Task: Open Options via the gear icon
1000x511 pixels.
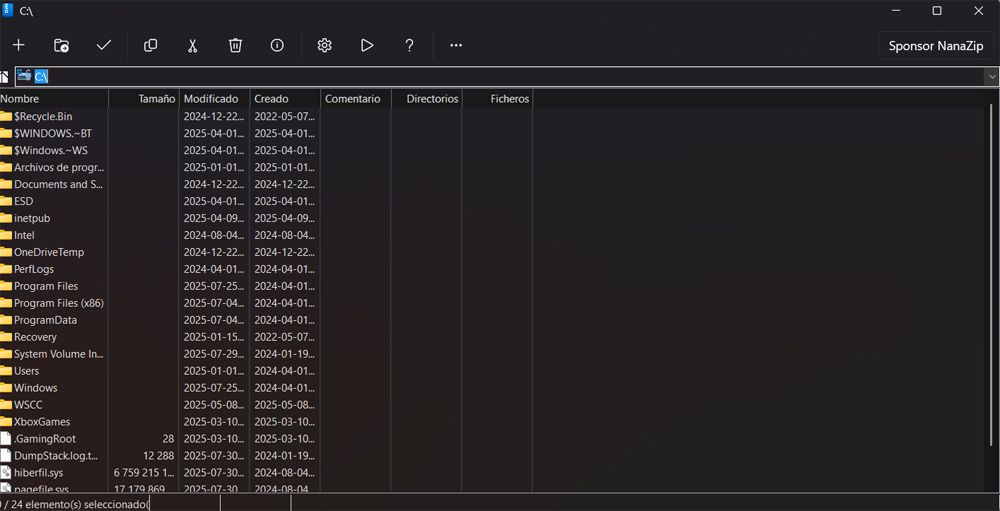Action: click(x=325, y=45)
